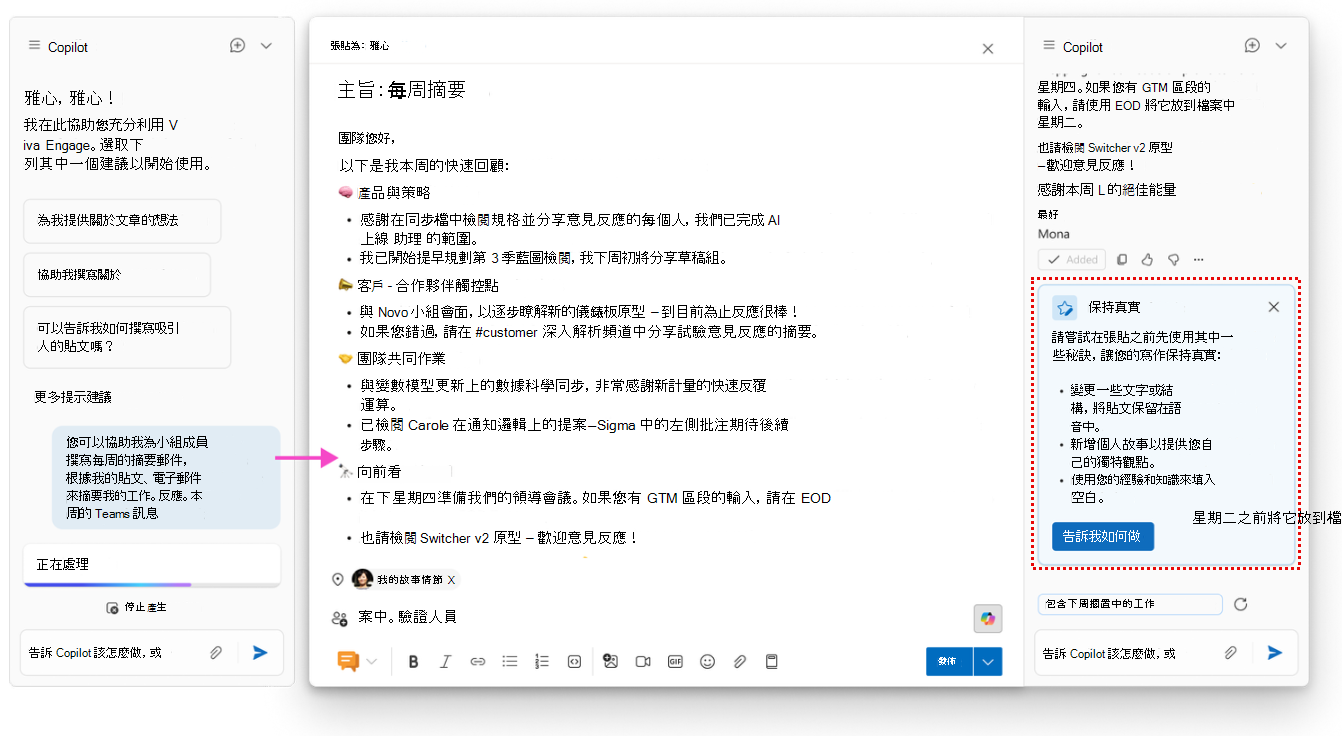
Task: Click the blue post (發佈) button
Action: pos(949,662)
